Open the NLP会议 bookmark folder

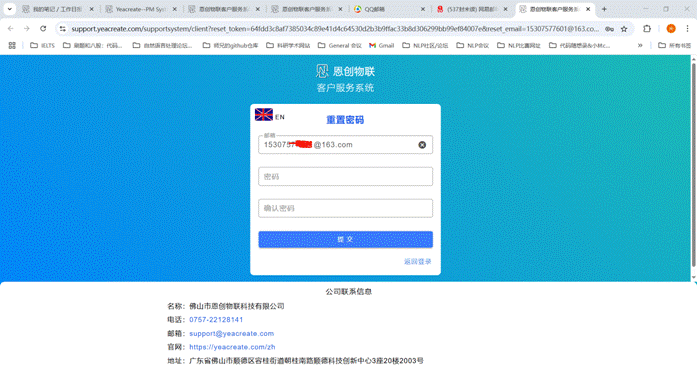[x=473, y=45]
